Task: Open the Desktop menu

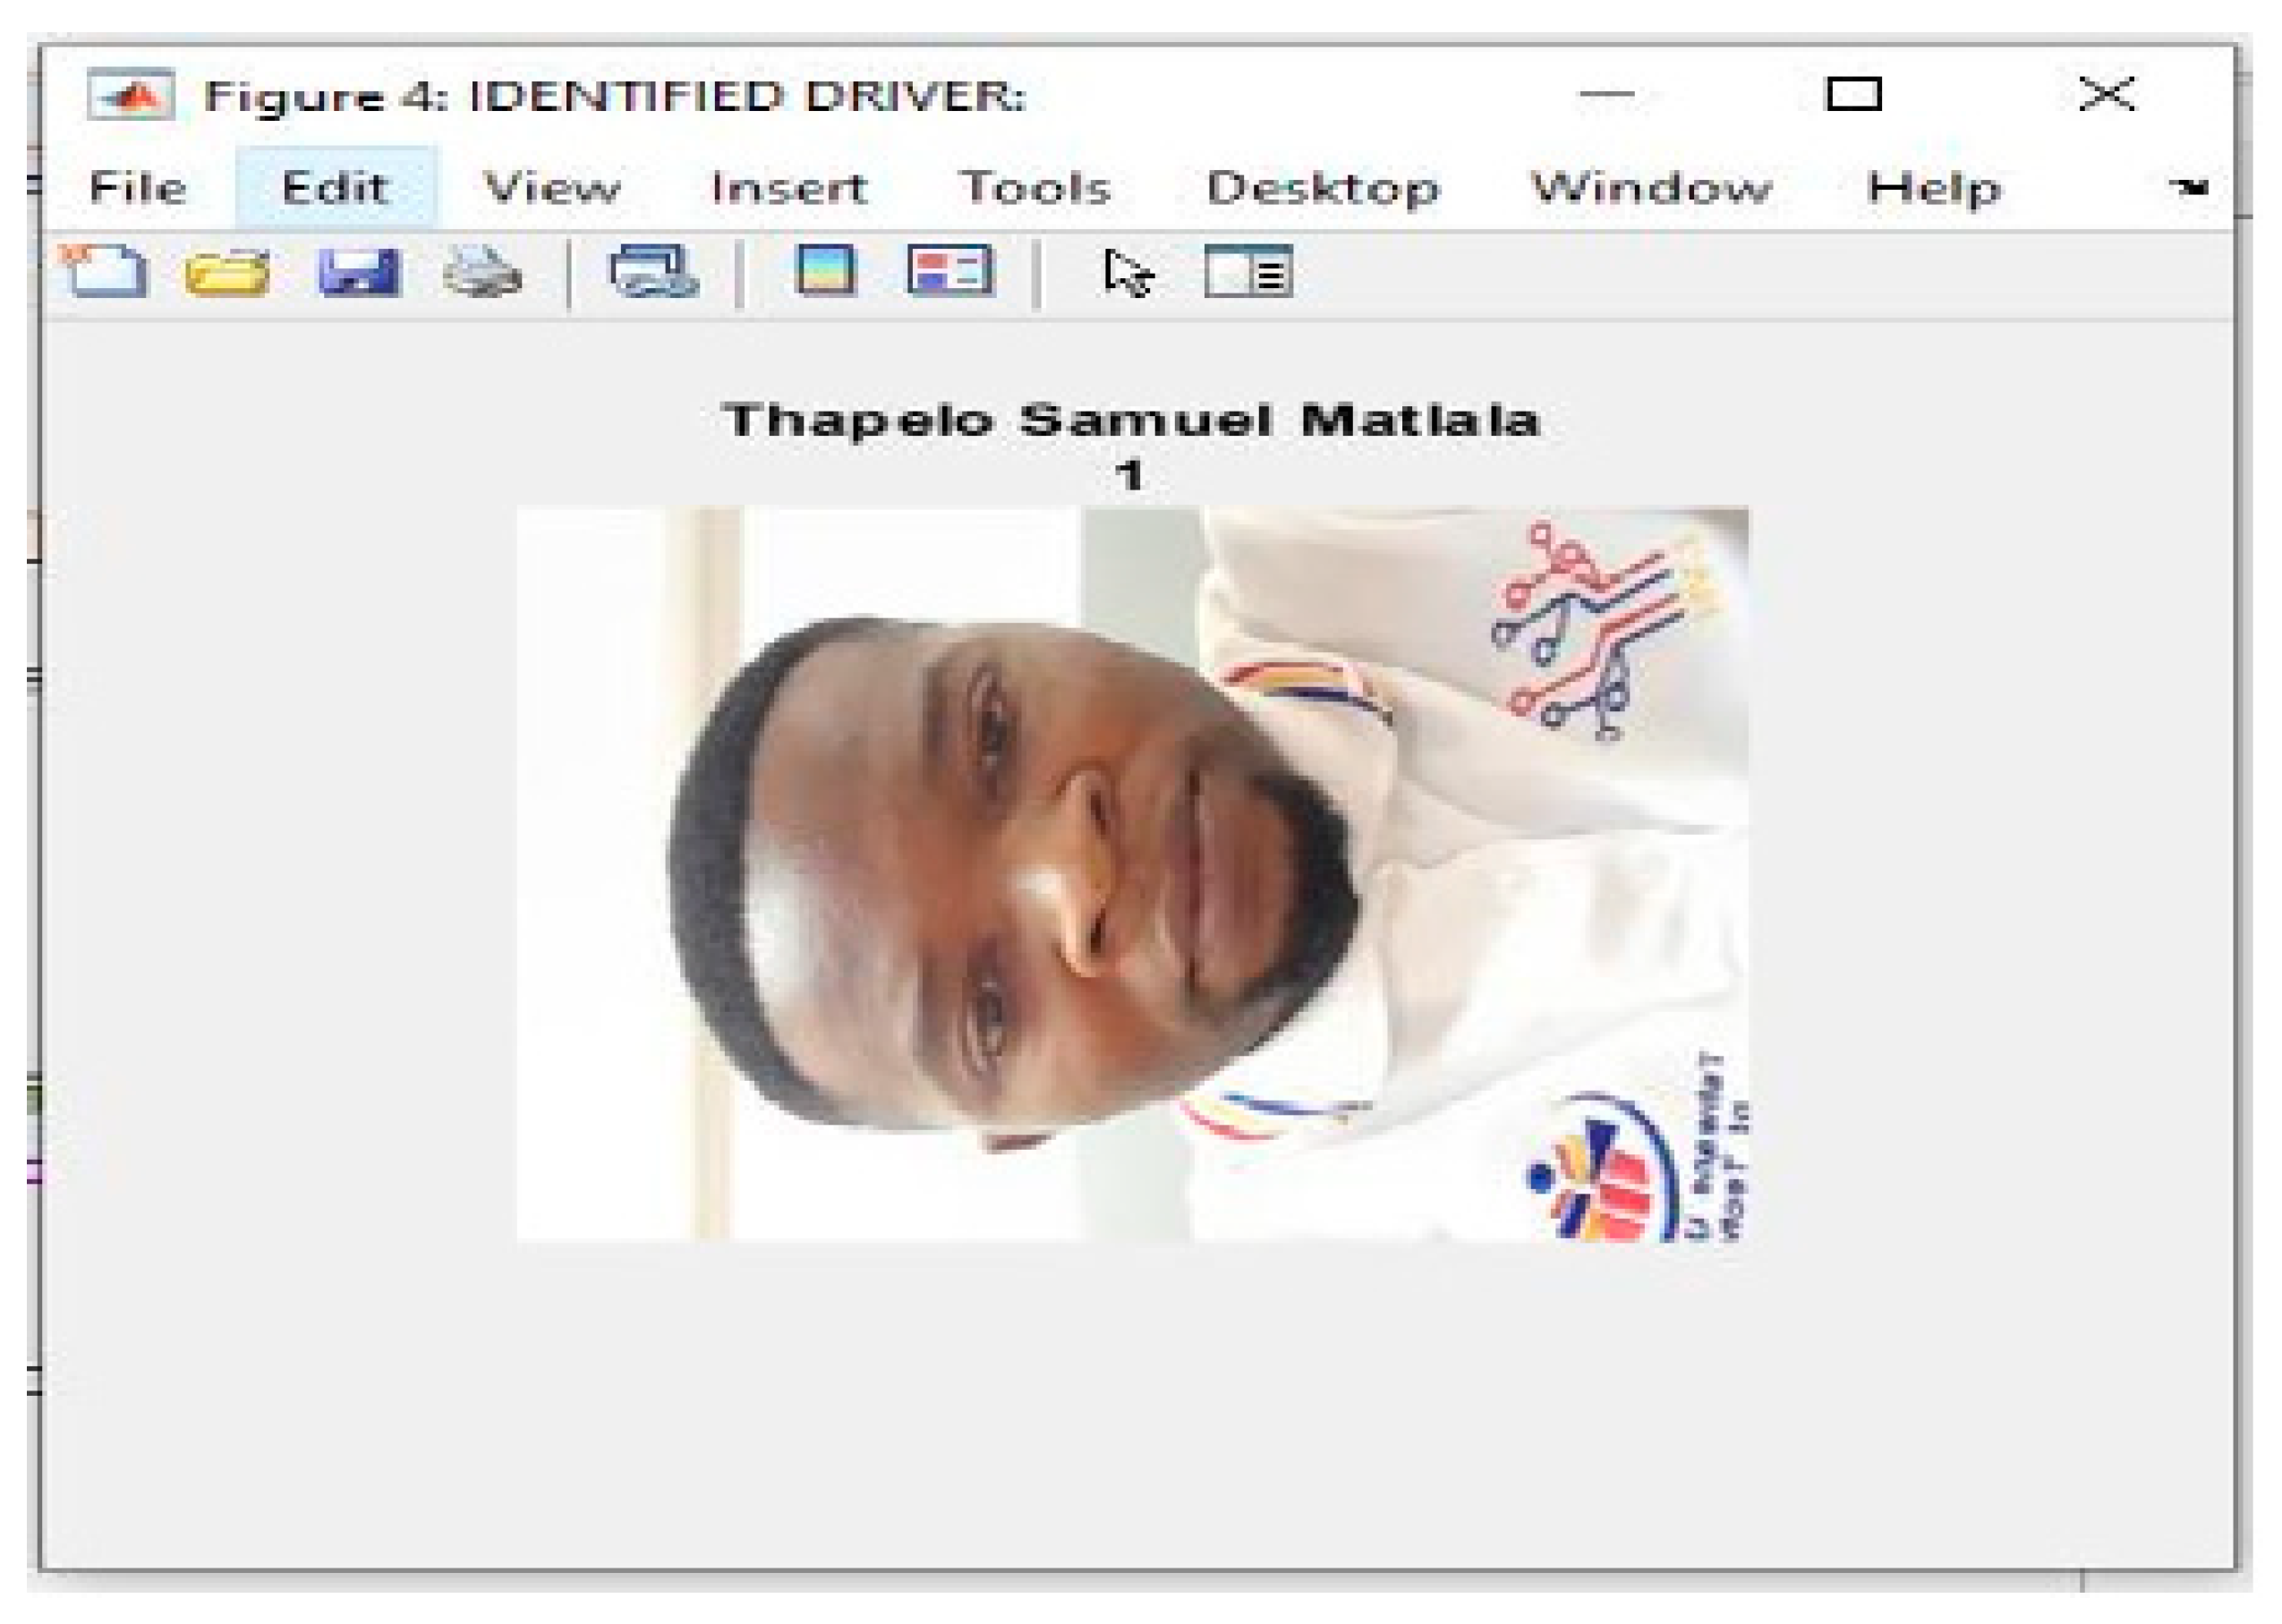Action: [x=1322, y=188]
